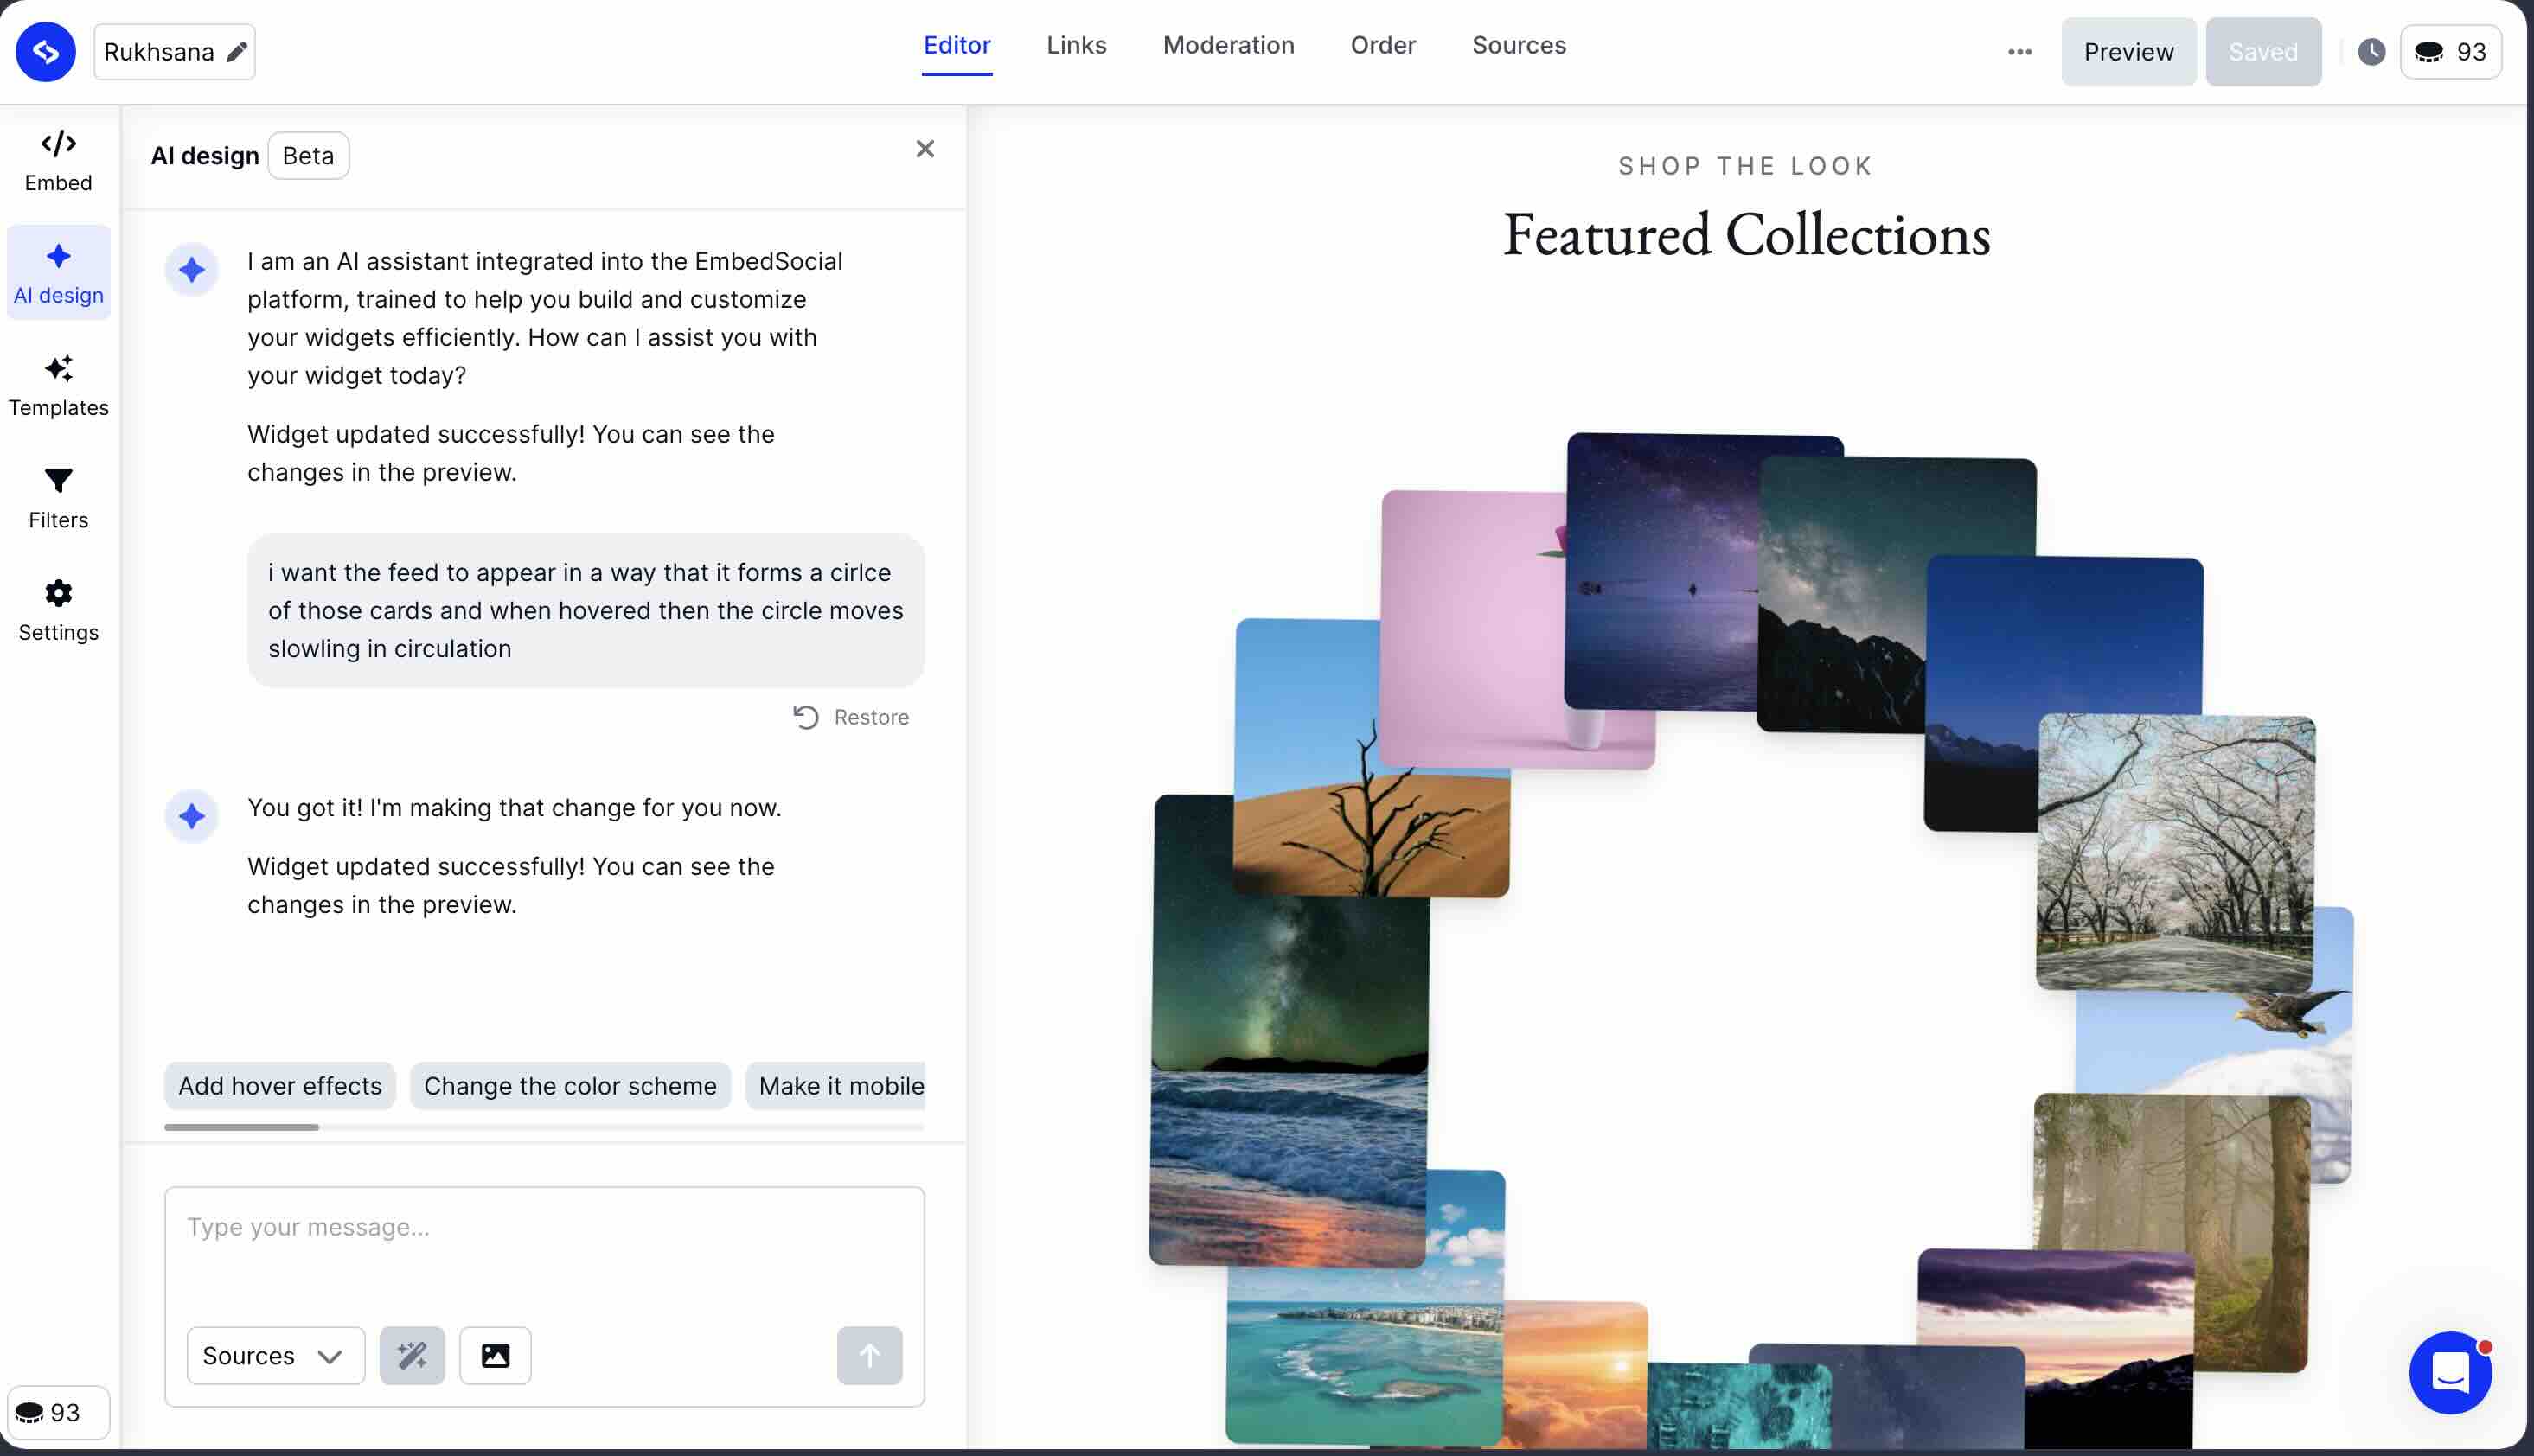Choose Make it mobile suggestion
This screenshot has width=2534, height=1456.
[x=836, y=1086]
